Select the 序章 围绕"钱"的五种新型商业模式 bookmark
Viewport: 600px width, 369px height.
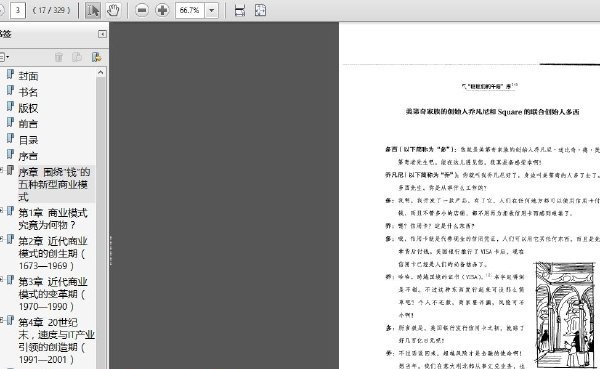coord(54,184)
